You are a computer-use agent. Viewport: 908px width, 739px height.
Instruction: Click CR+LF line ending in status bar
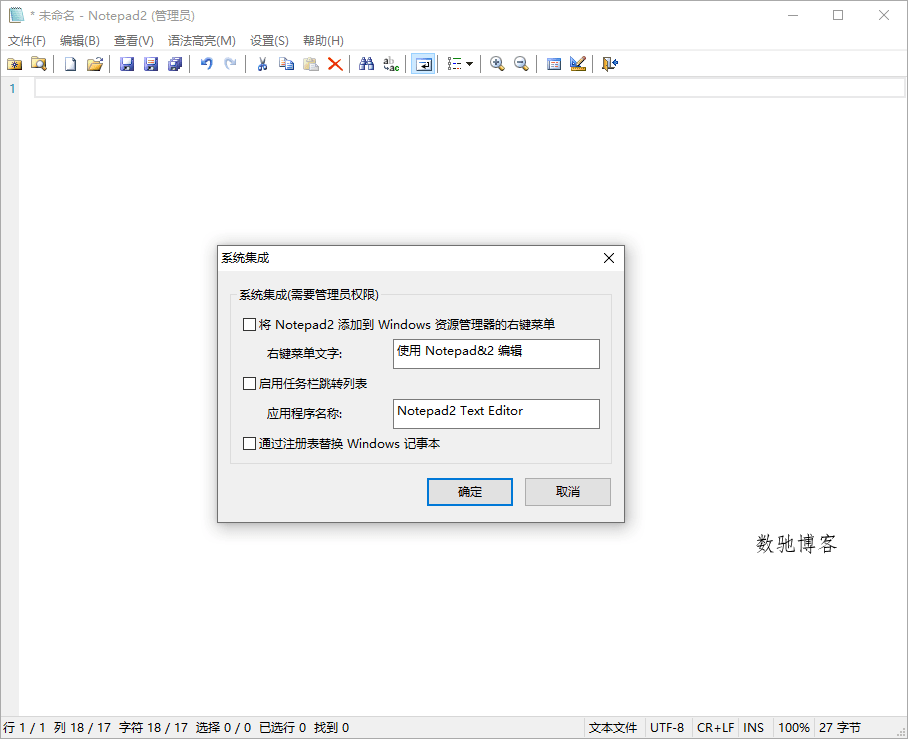coord(715,728)
